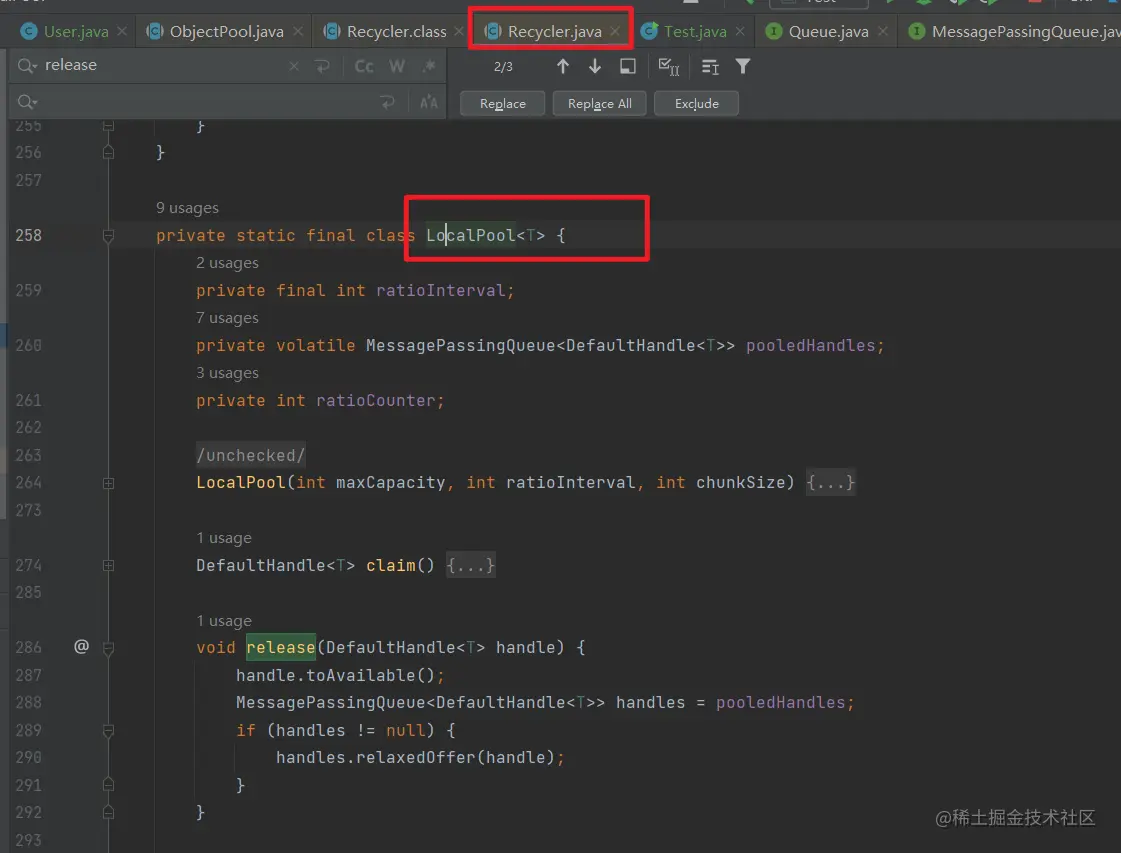Screen dimensions: 1121x853
Task: Click in the find text field
Action: pos(164,66)
